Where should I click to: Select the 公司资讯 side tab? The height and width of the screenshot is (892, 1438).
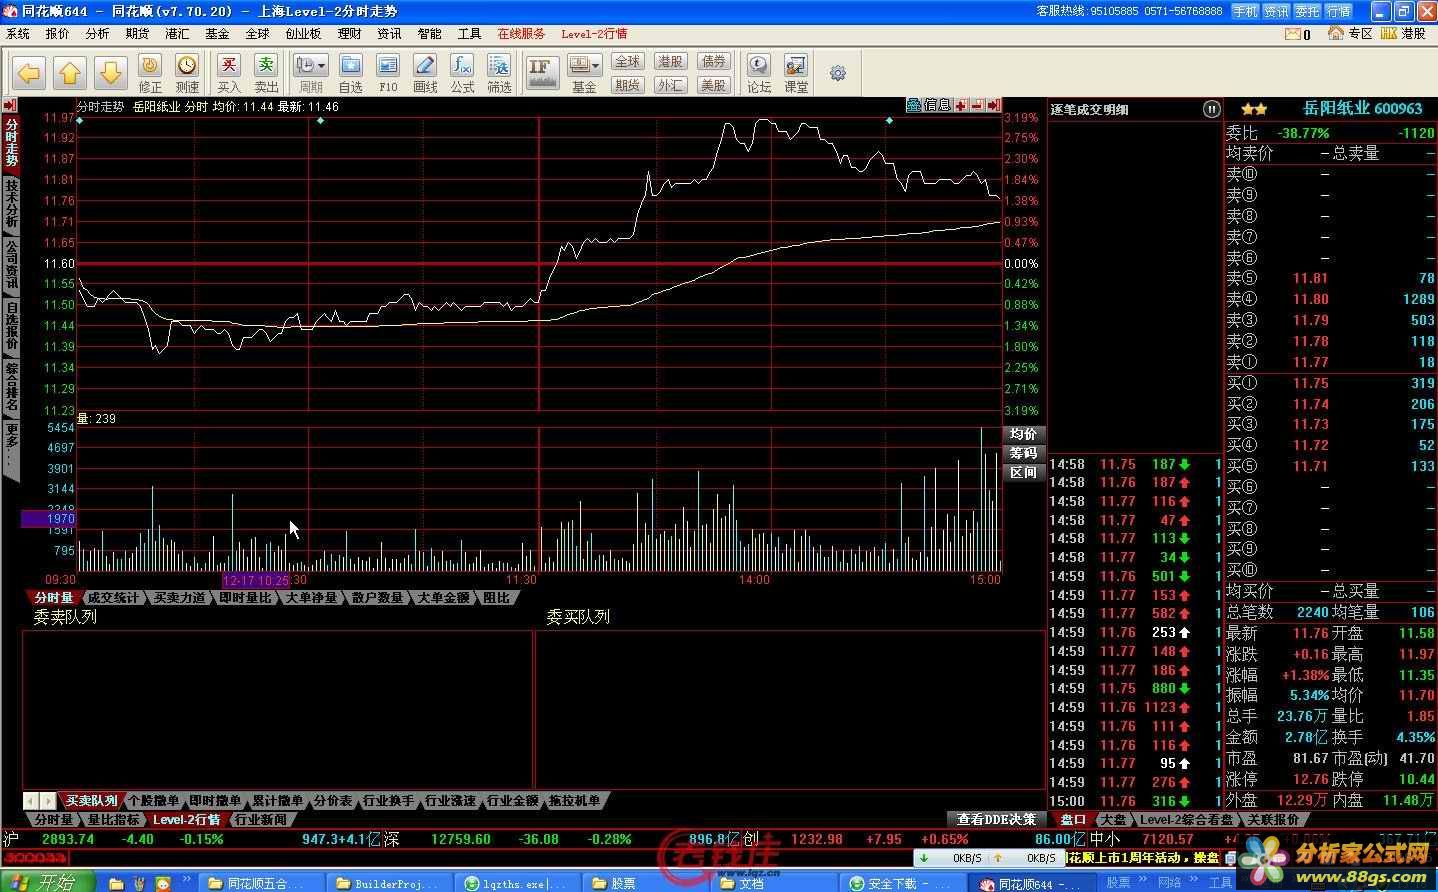(11, 265)
